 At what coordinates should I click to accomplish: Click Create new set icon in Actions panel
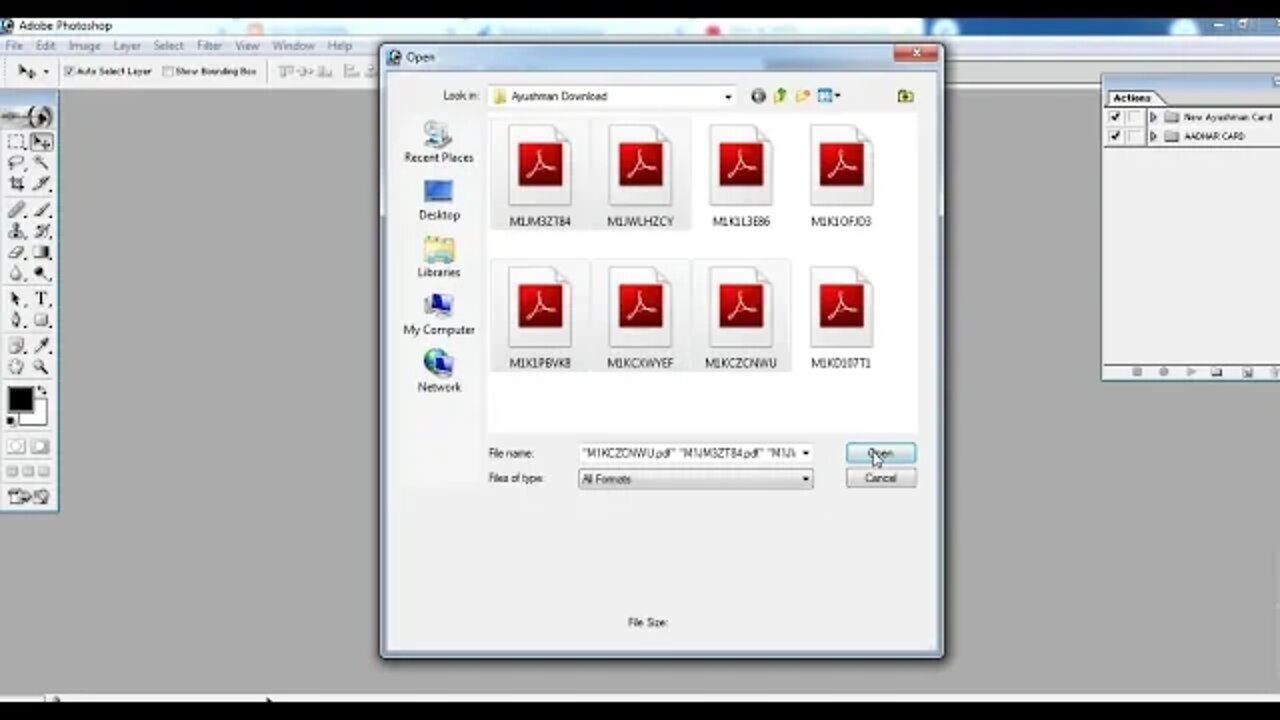[x=1216, y=372]
